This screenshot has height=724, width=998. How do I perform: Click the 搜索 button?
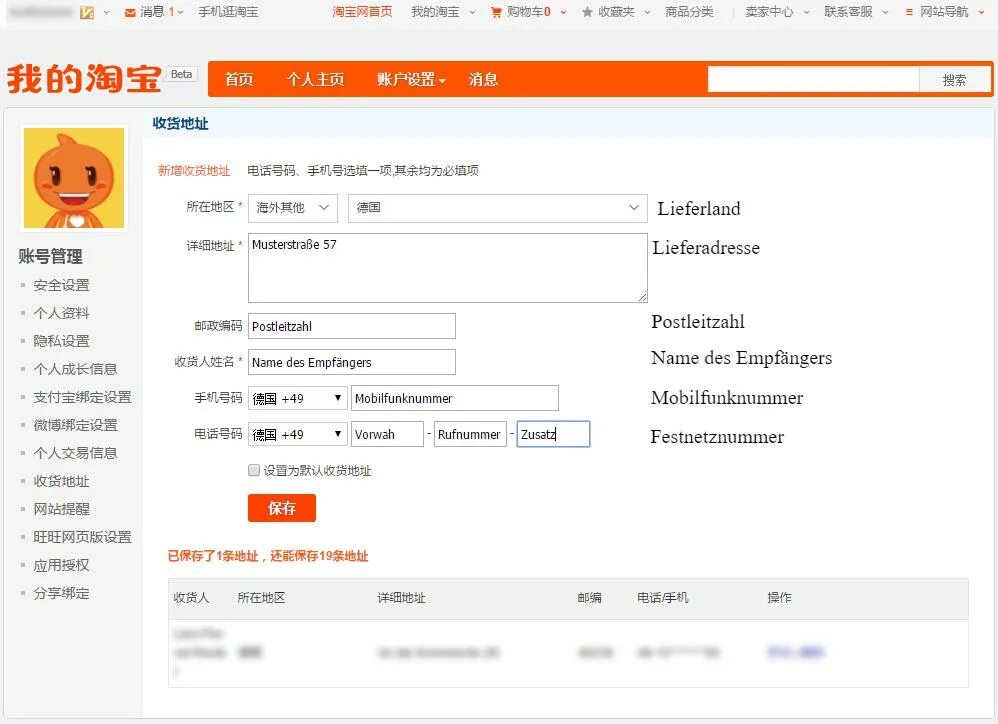[x=954, y=80]
